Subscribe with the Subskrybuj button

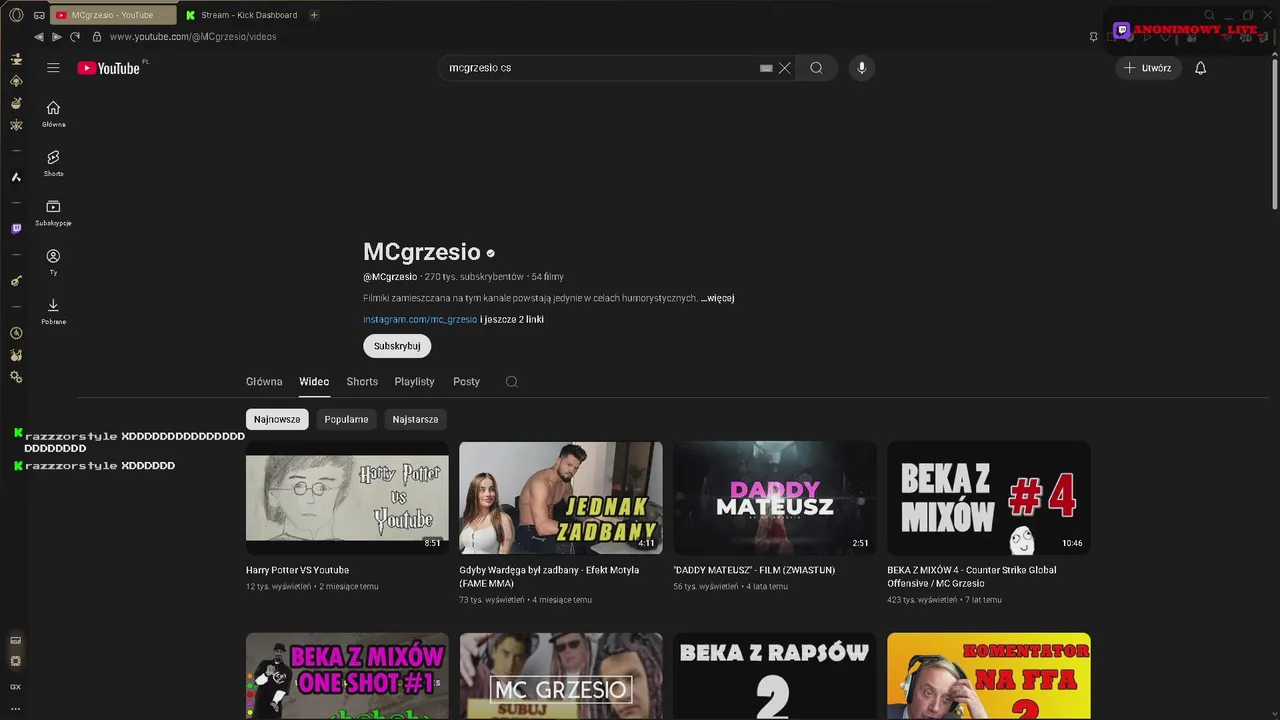click(397, 346)
